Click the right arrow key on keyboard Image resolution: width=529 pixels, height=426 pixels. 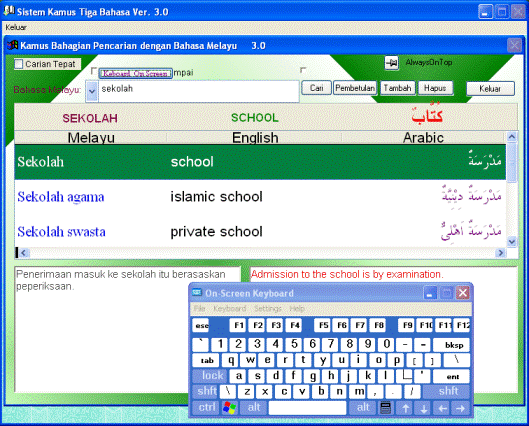[x=460, y=408]
